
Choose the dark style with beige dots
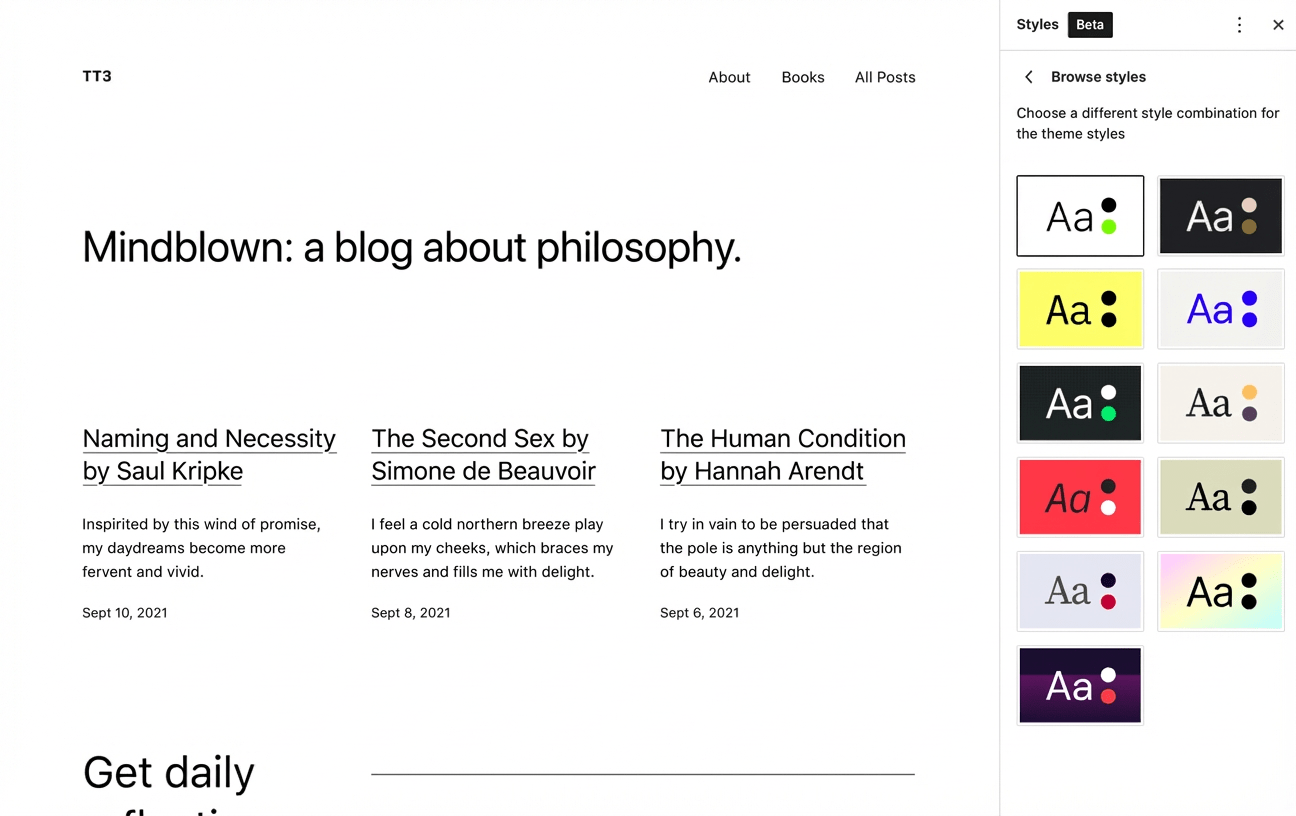click(1220, 216)
